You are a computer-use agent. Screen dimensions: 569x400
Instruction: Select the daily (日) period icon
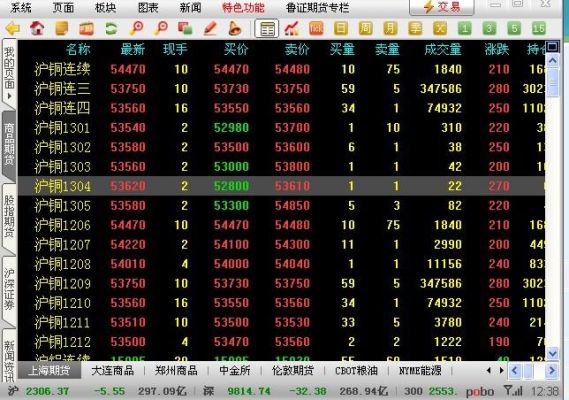(x=341, y=28)
